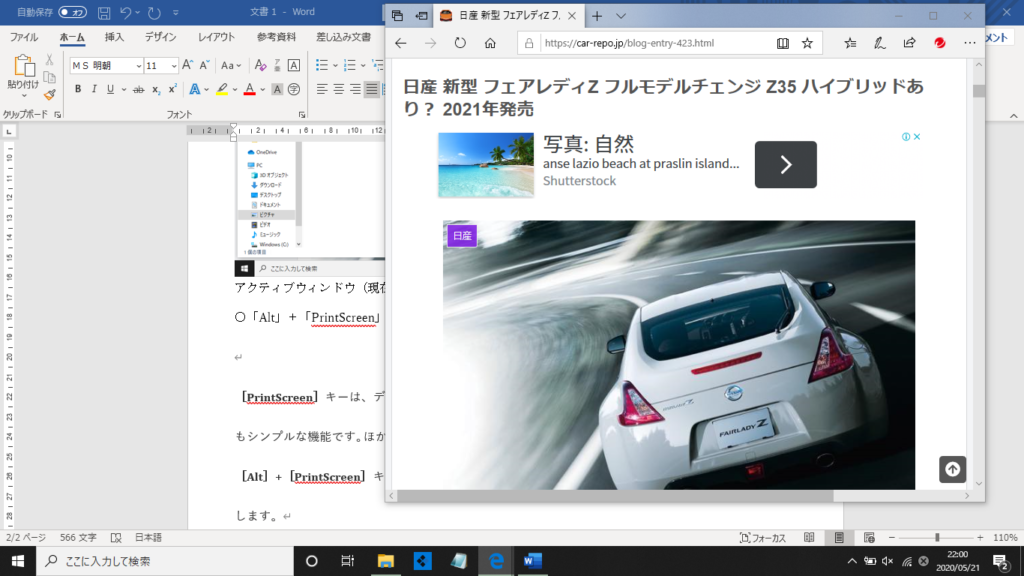The width and height of the screenshot is (1024, 576).
Task: Toggle the AutoSave switch in Word
Action: click(72, 12)
